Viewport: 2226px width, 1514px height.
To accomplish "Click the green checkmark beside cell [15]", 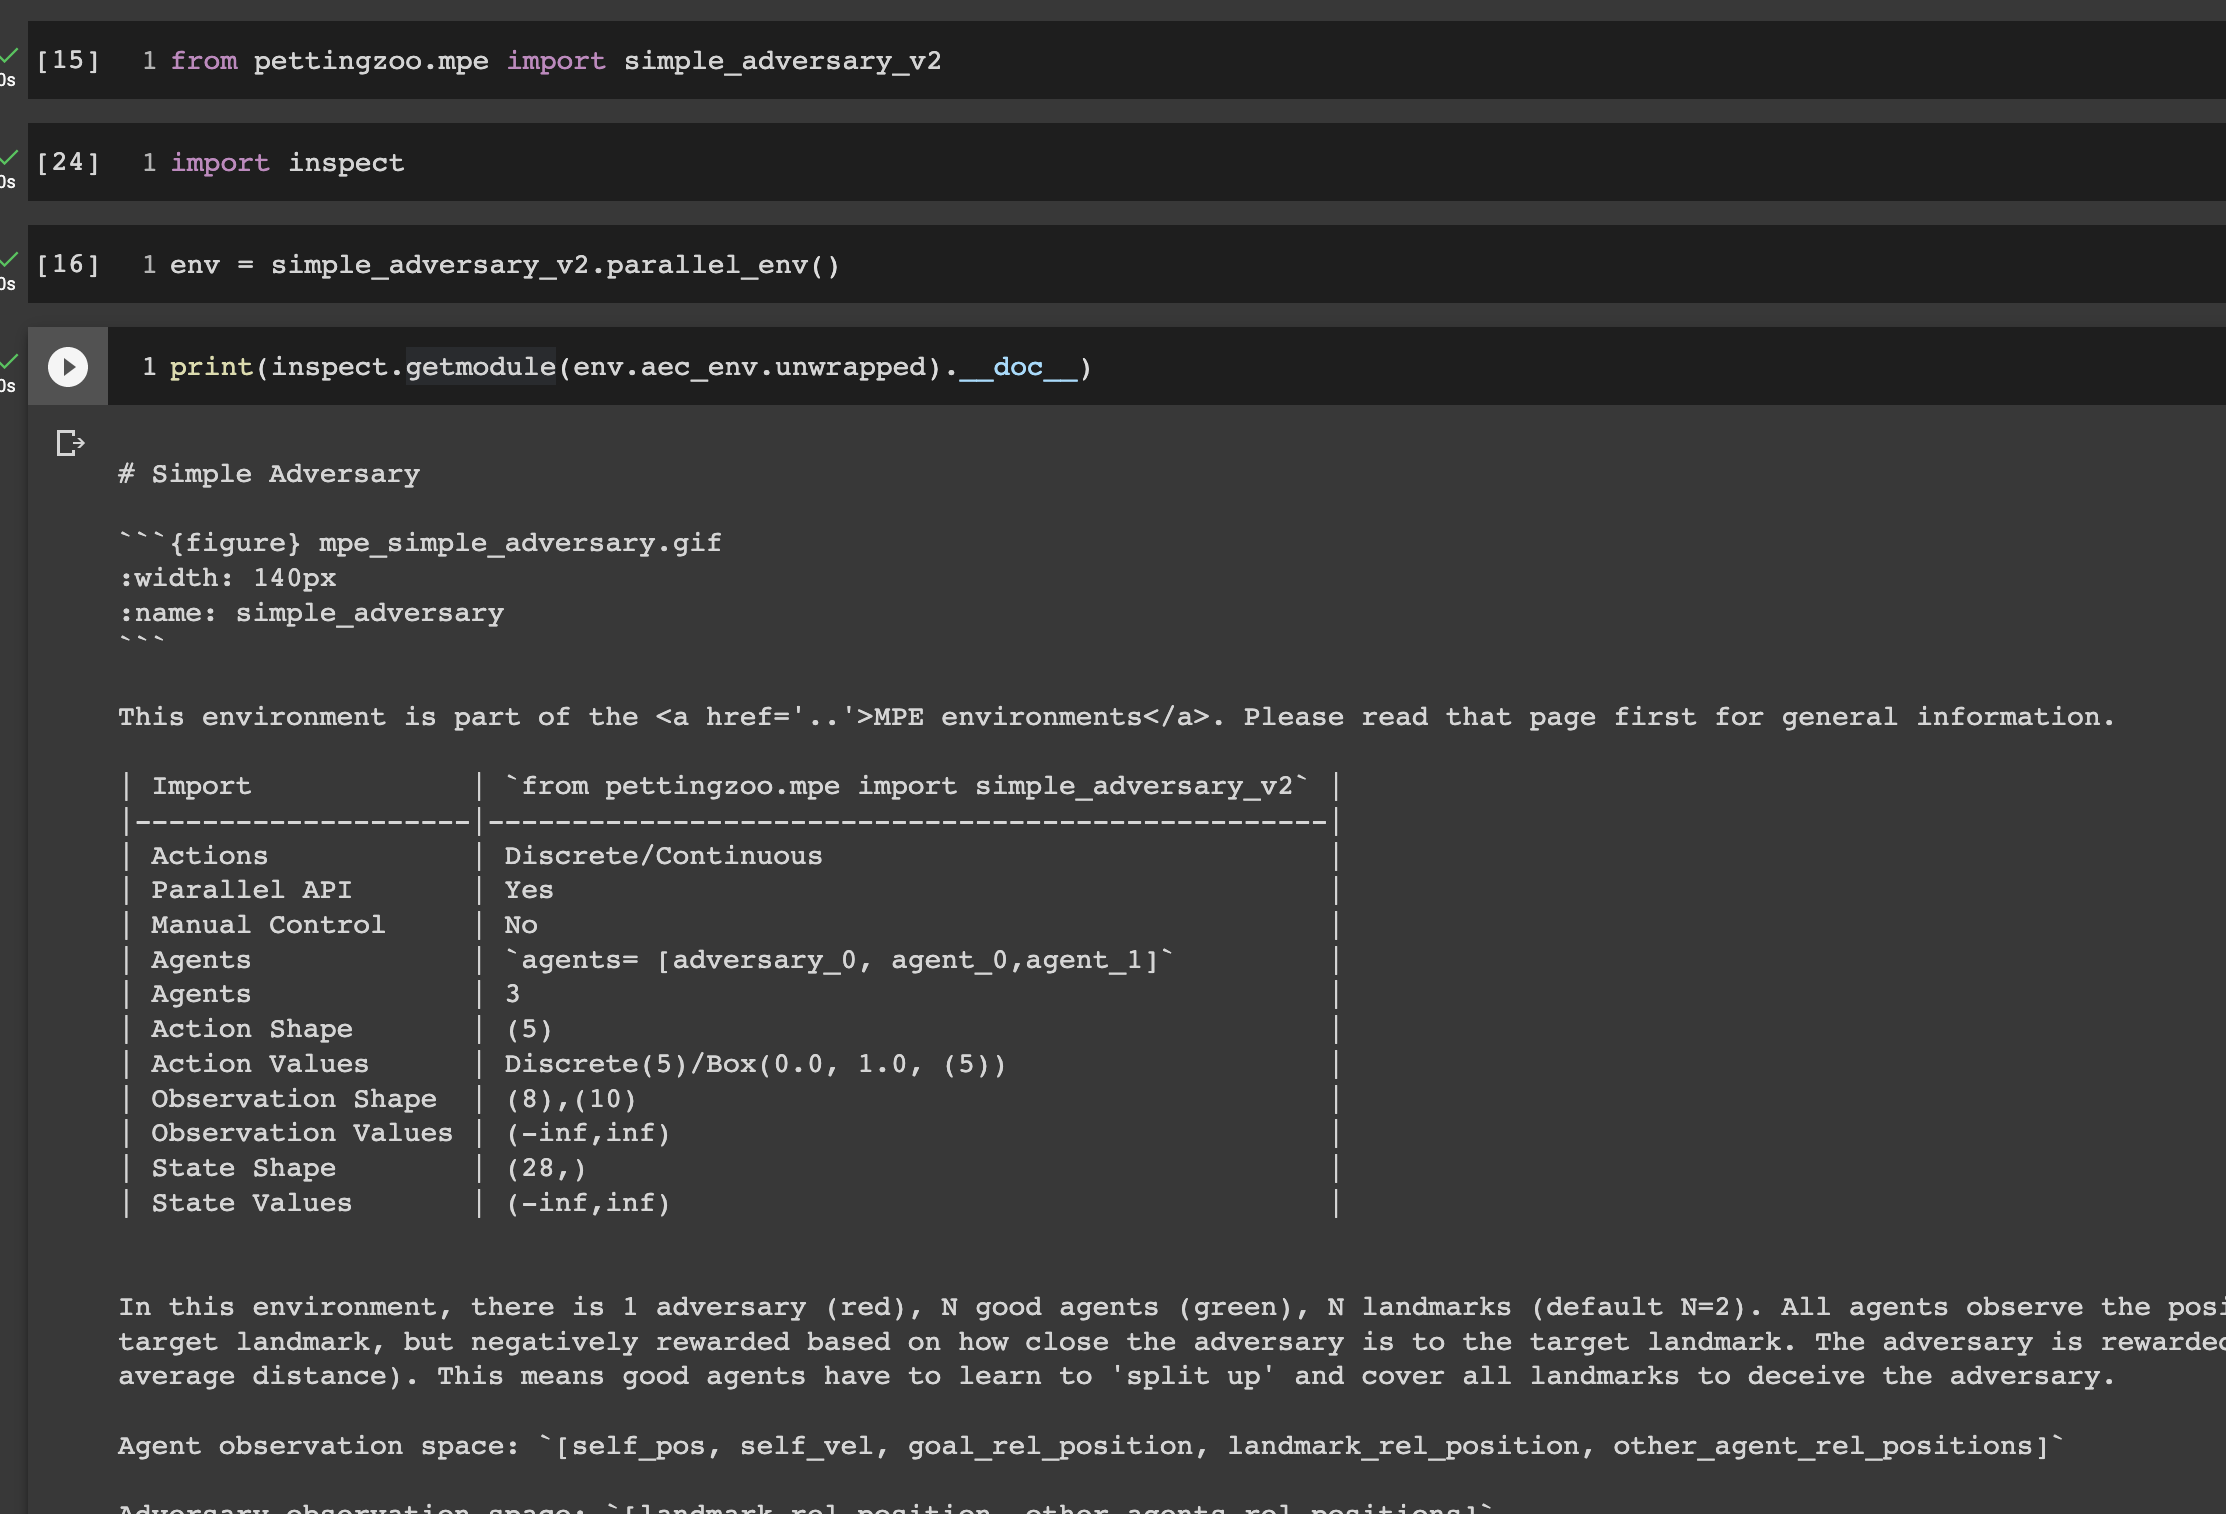I will tap(8, 57).
